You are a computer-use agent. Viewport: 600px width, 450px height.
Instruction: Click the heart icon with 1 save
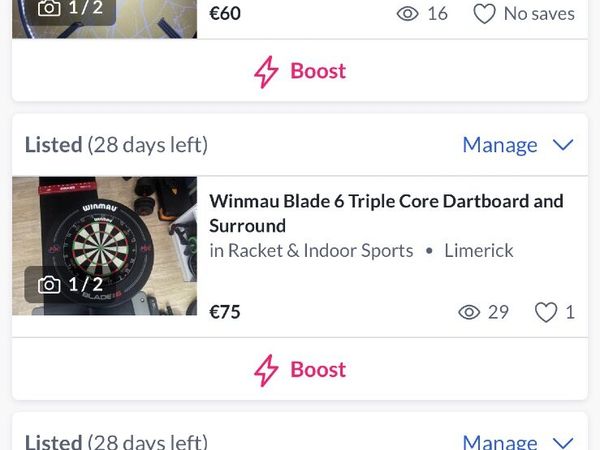[545, 312]
